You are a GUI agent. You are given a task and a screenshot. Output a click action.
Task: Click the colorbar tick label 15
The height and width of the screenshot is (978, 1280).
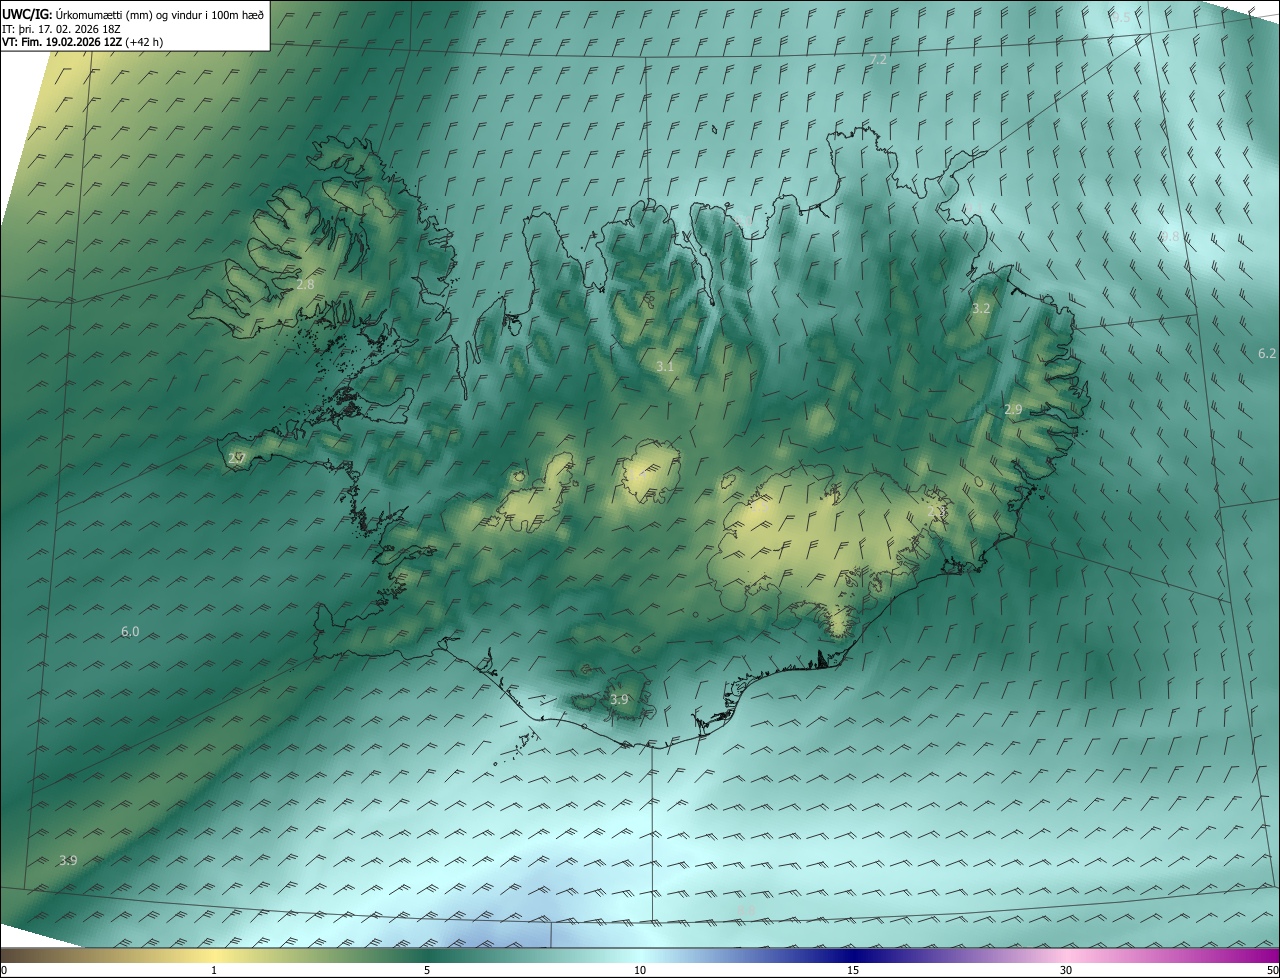(853, 971)
